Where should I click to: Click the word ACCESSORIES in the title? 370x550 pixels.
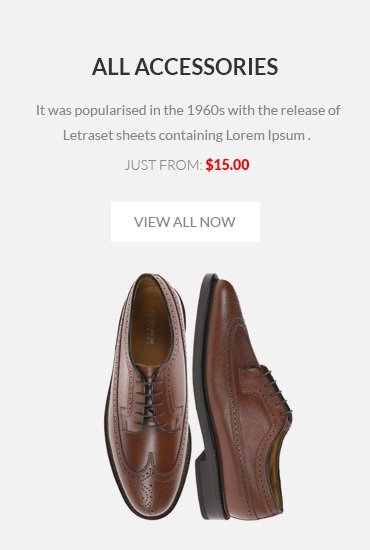pyautogui.click(x=207, y=67)
